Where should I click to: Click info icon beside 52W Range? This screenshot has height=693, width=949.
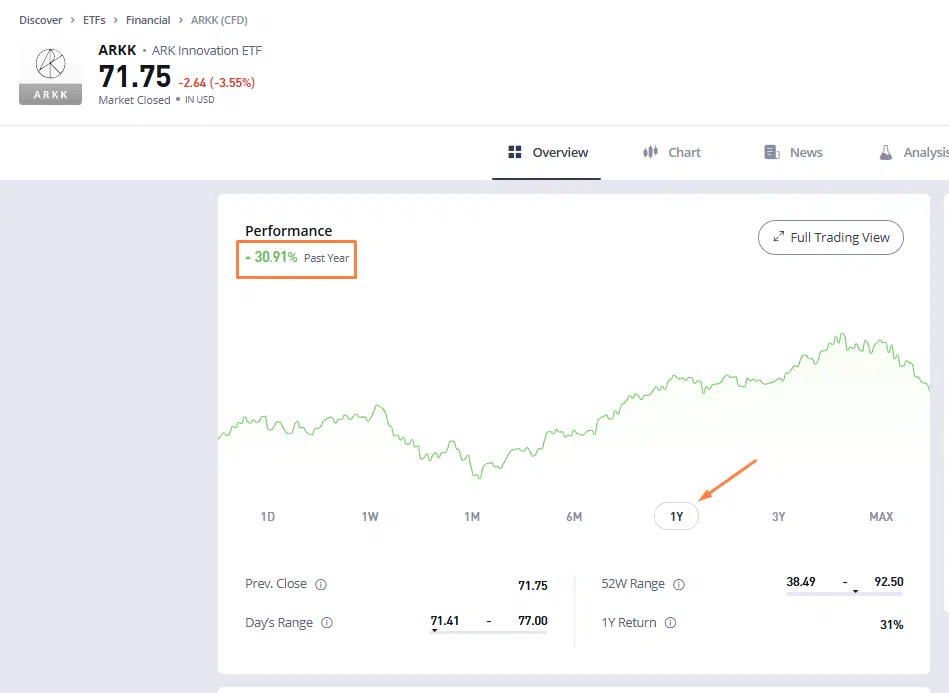coord(678,585)
